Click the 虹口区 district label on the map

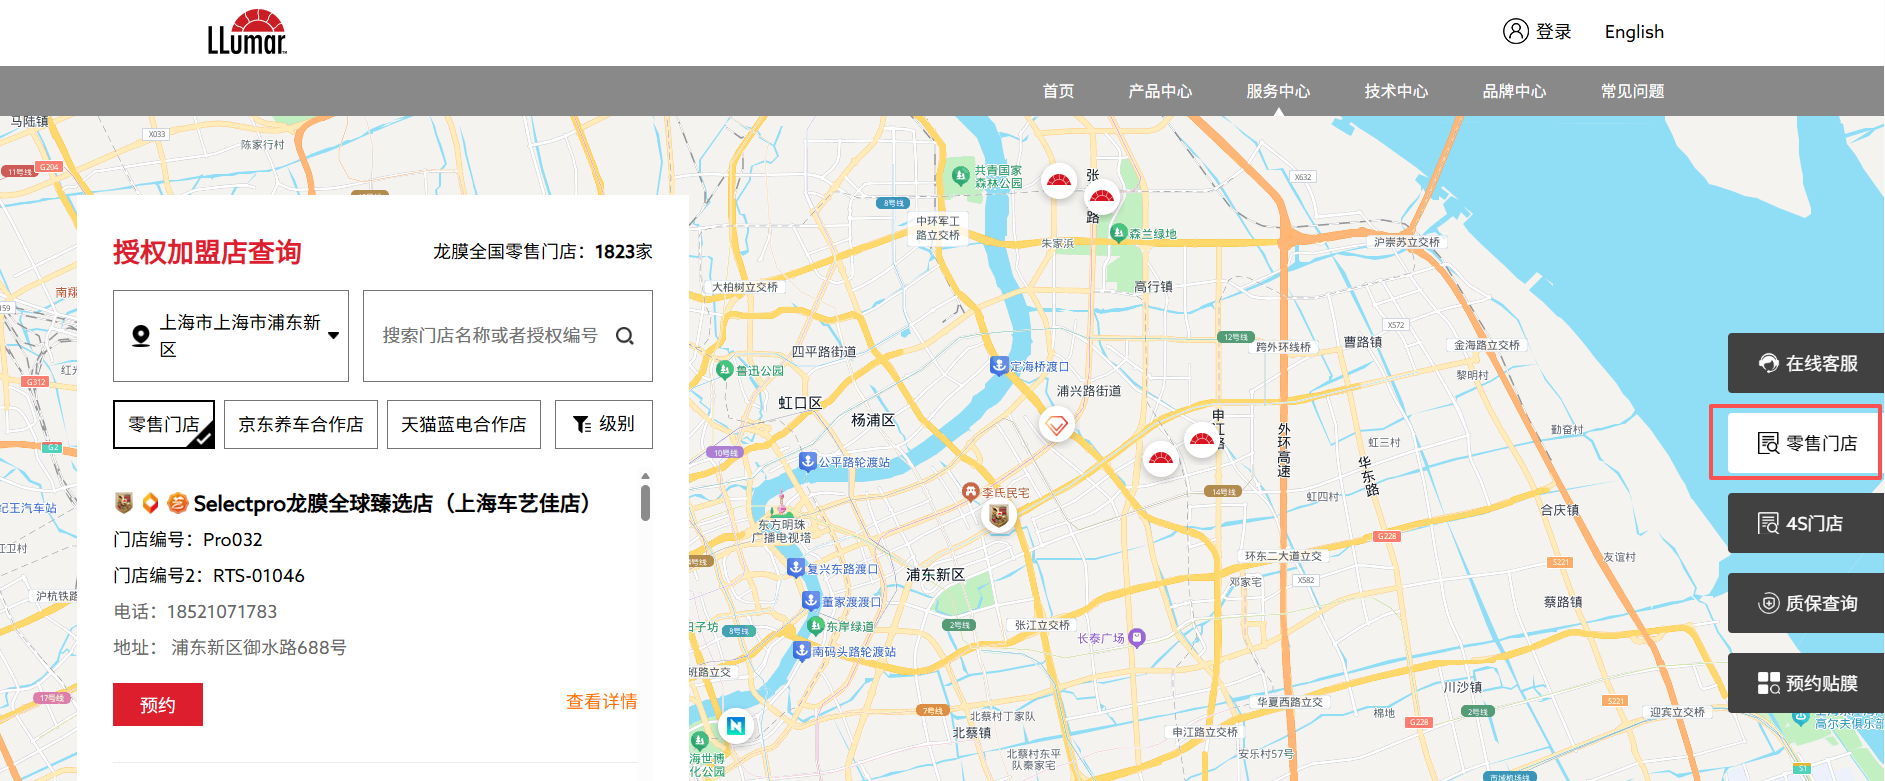(x=800, y=403)
